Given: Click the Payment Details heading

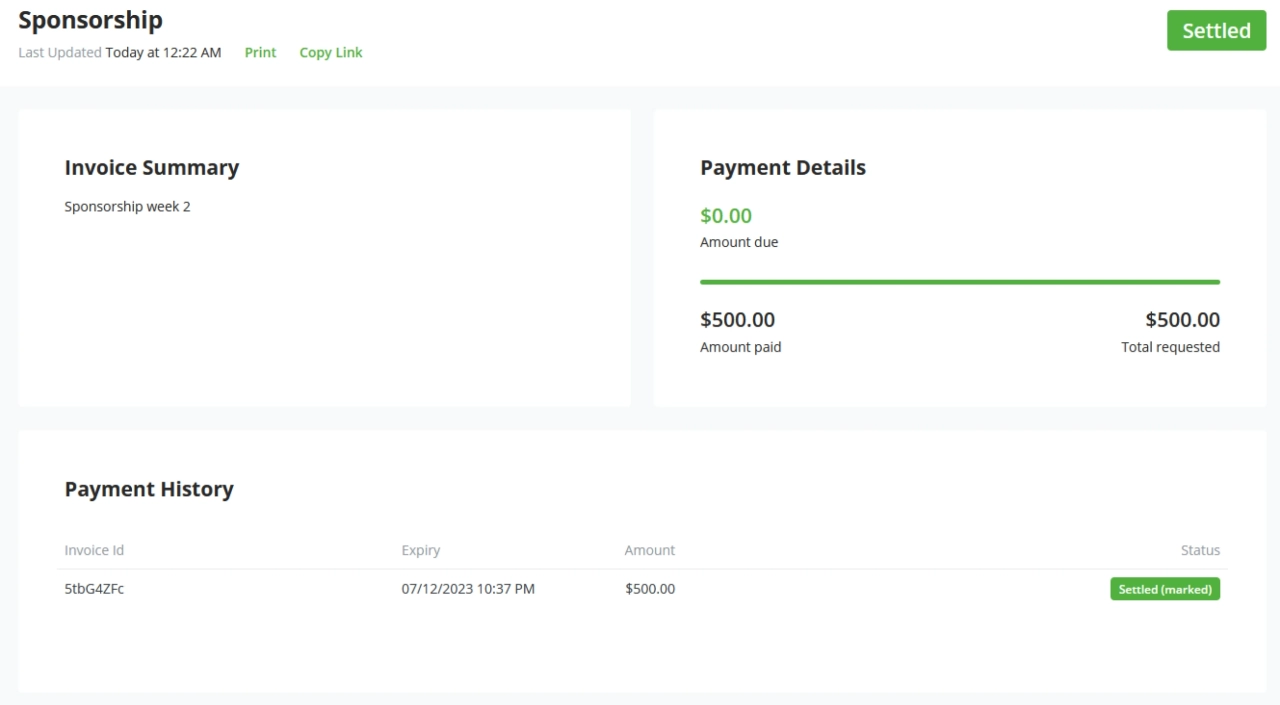Looking at the screenshot, I should pos(783,168).
